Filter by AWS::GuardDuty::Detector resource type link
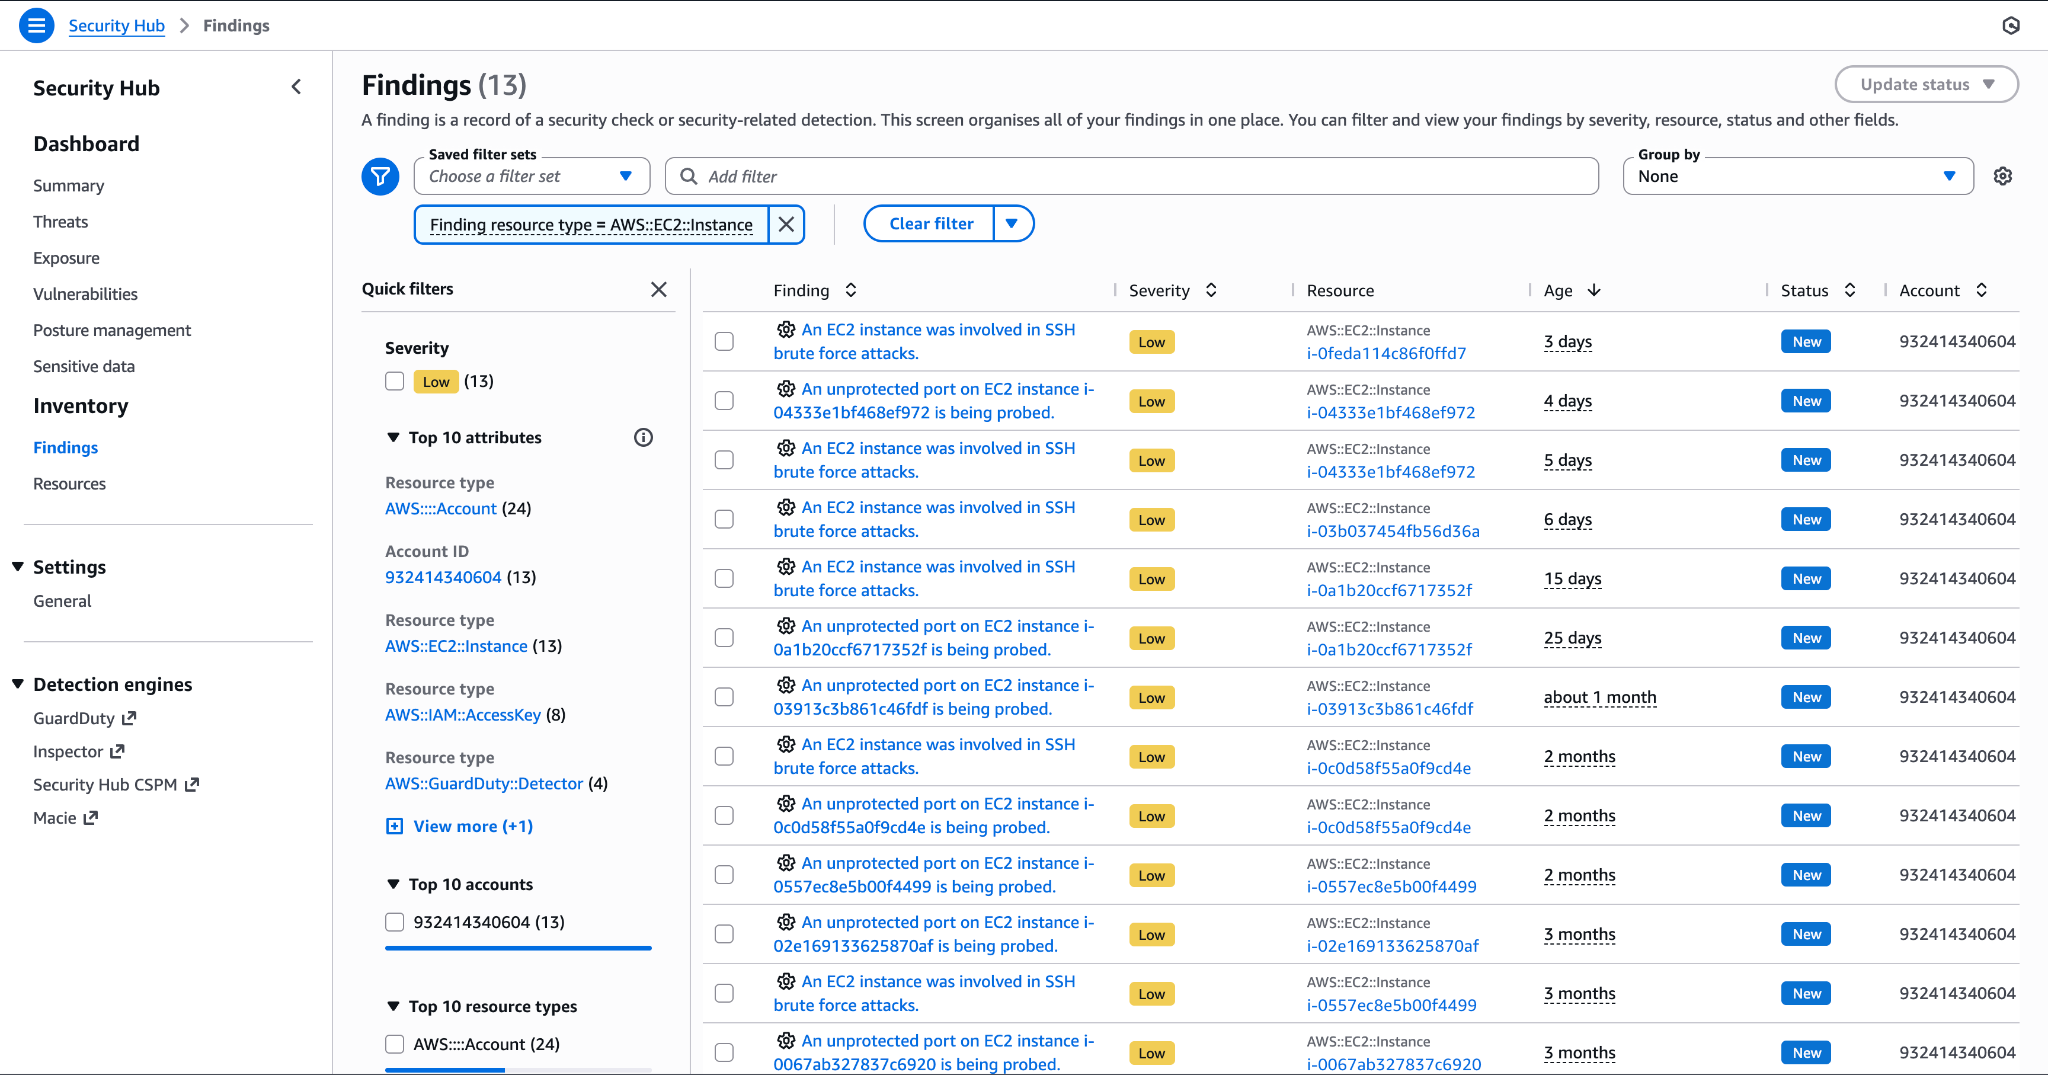The height and width of the screenshot is (1075, 2048). click(x=484, y=784)
